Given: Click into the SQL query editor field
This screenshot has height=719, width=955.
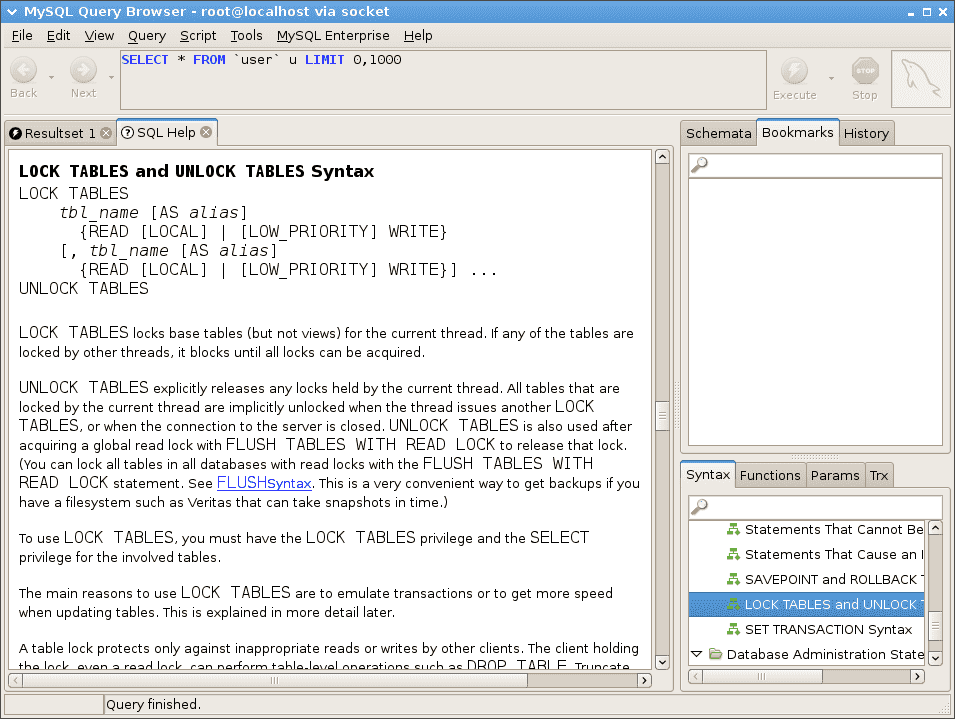Looking at the screenshot, I should [x=443, y=80].
